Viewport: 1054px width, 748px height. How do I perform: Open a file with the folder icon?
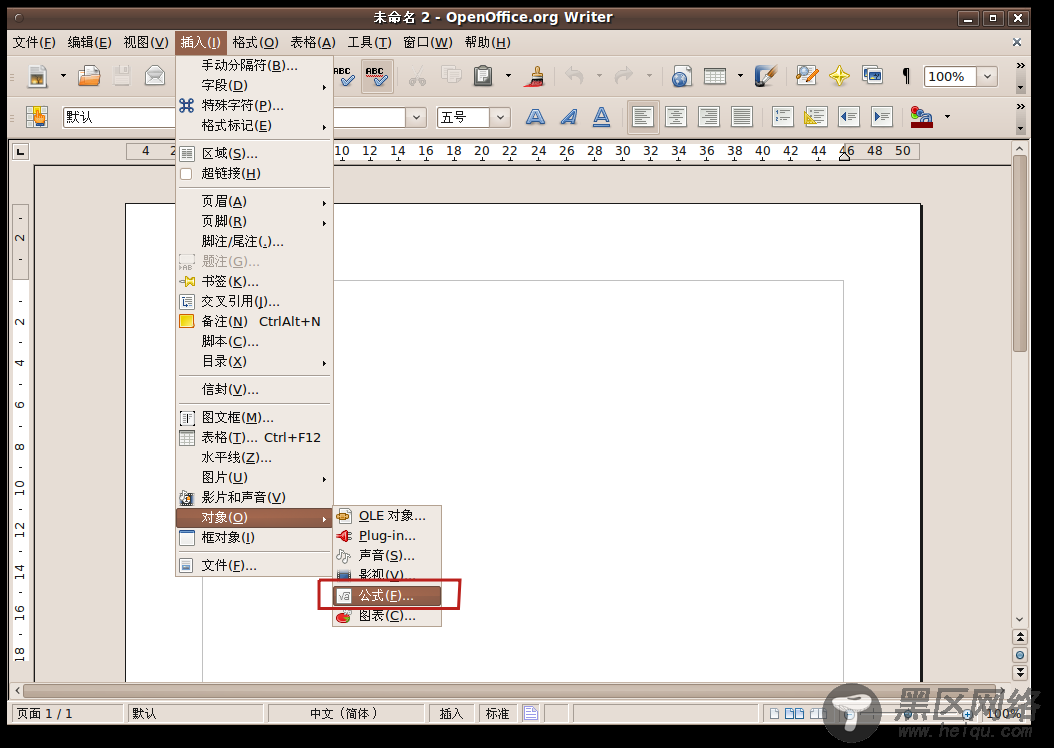pos(89,76)
